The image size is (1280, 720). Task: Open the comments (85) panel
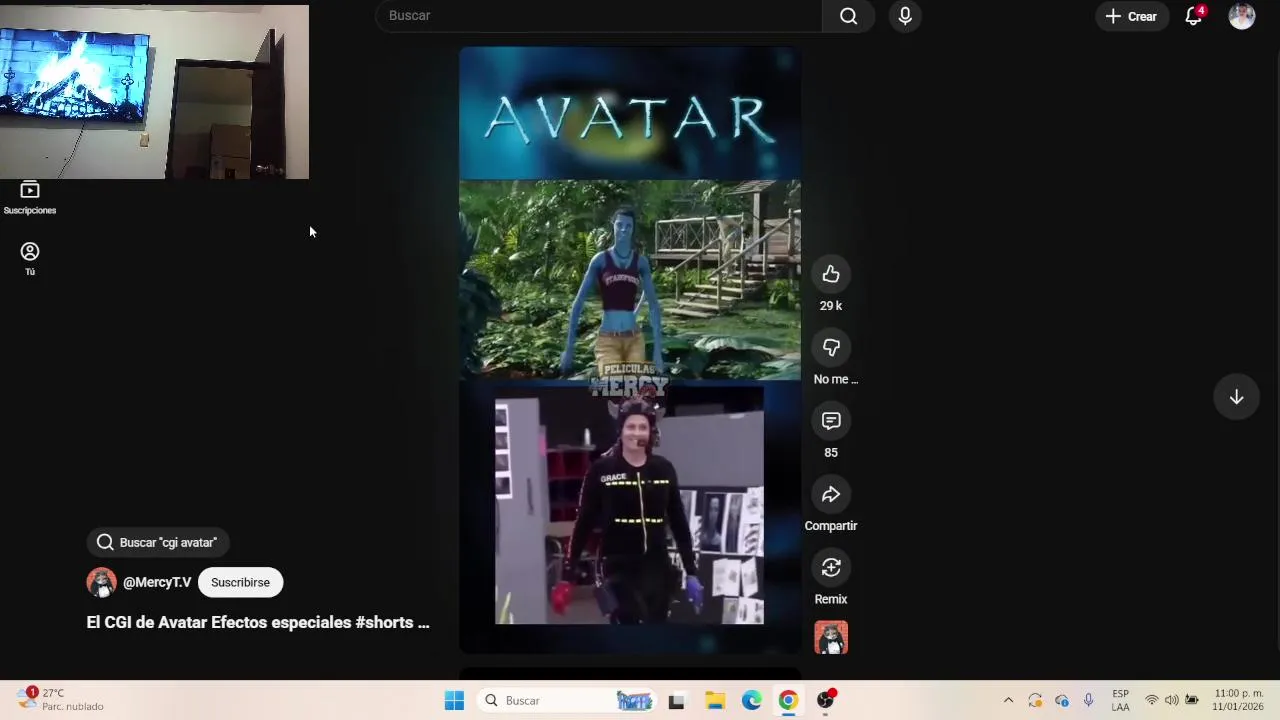tap(831, 421)
